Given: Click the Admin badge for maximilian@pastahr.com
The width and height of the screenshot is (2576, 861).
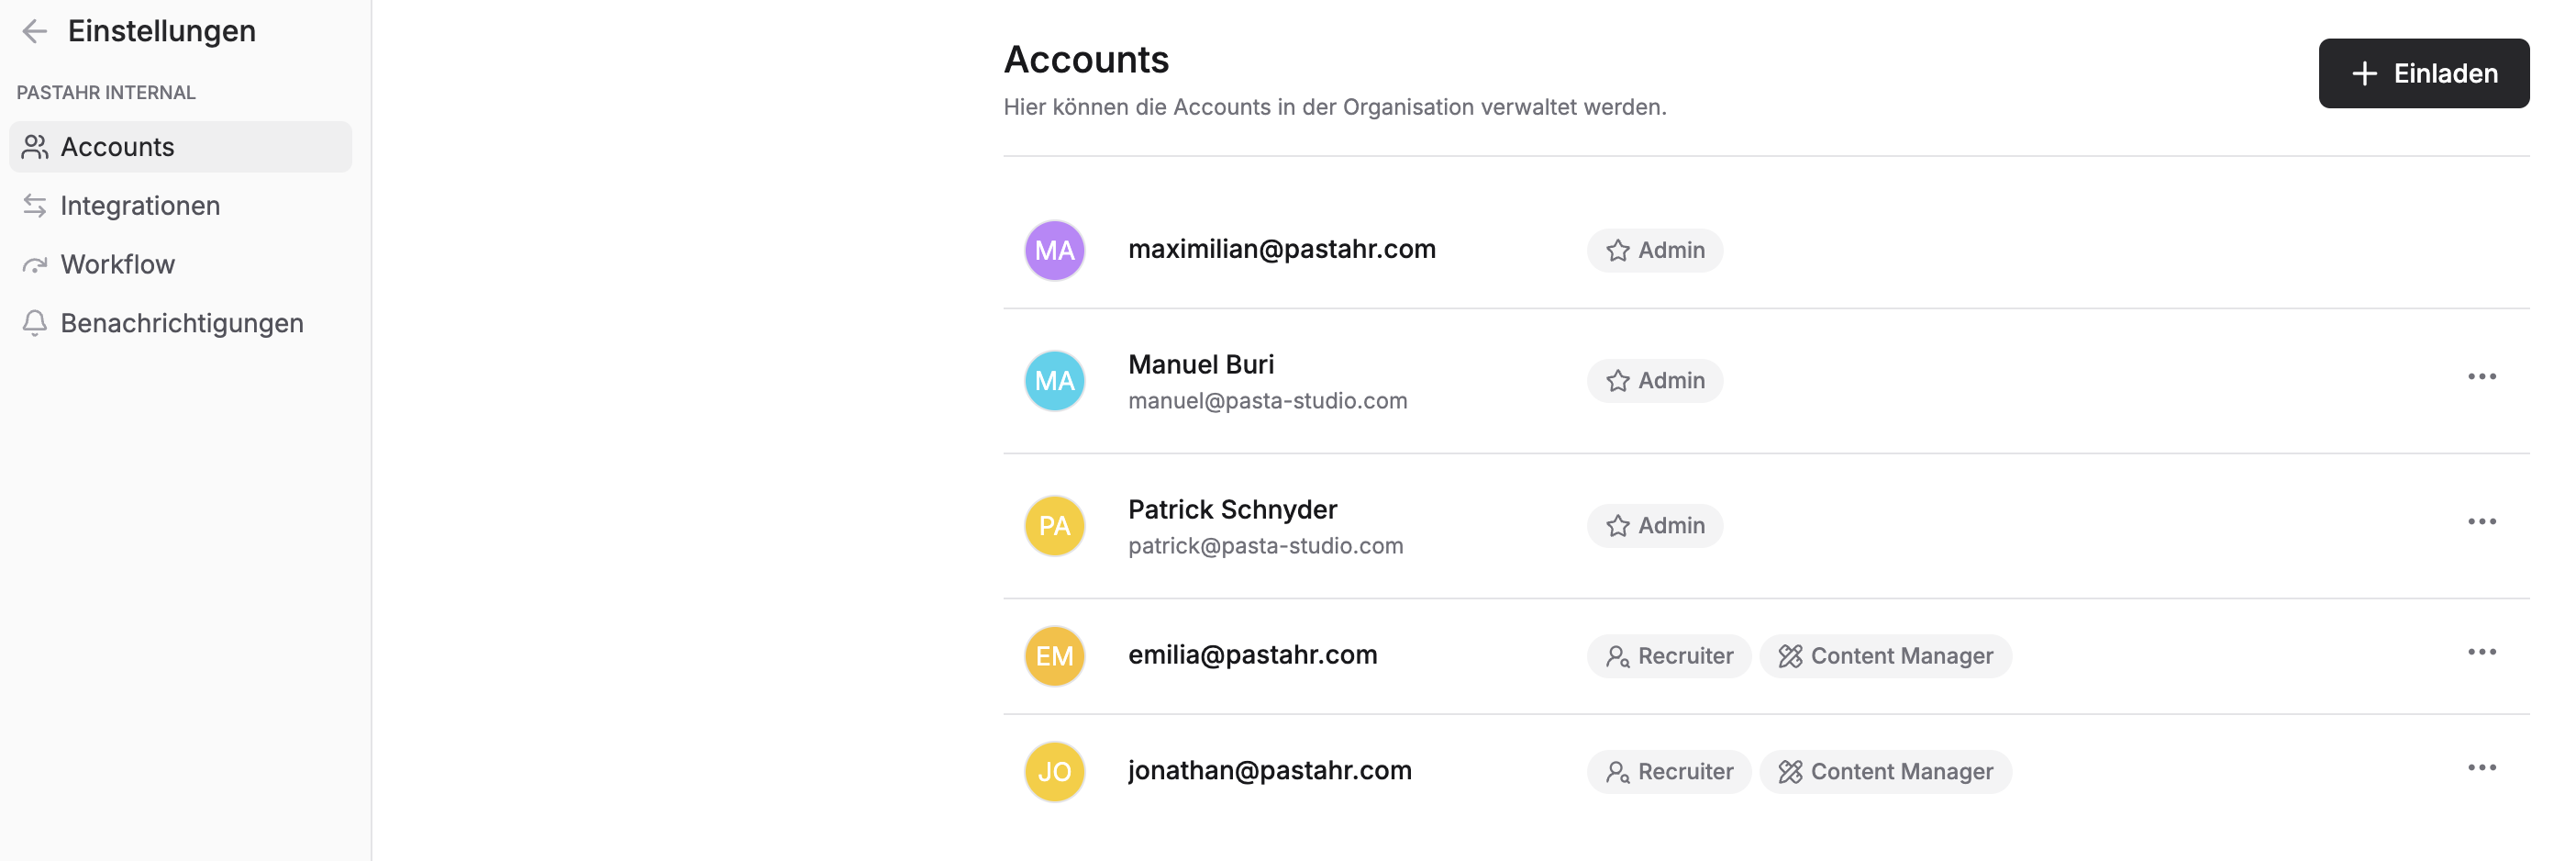Looking at the screenshot, I should [1654, 250].
